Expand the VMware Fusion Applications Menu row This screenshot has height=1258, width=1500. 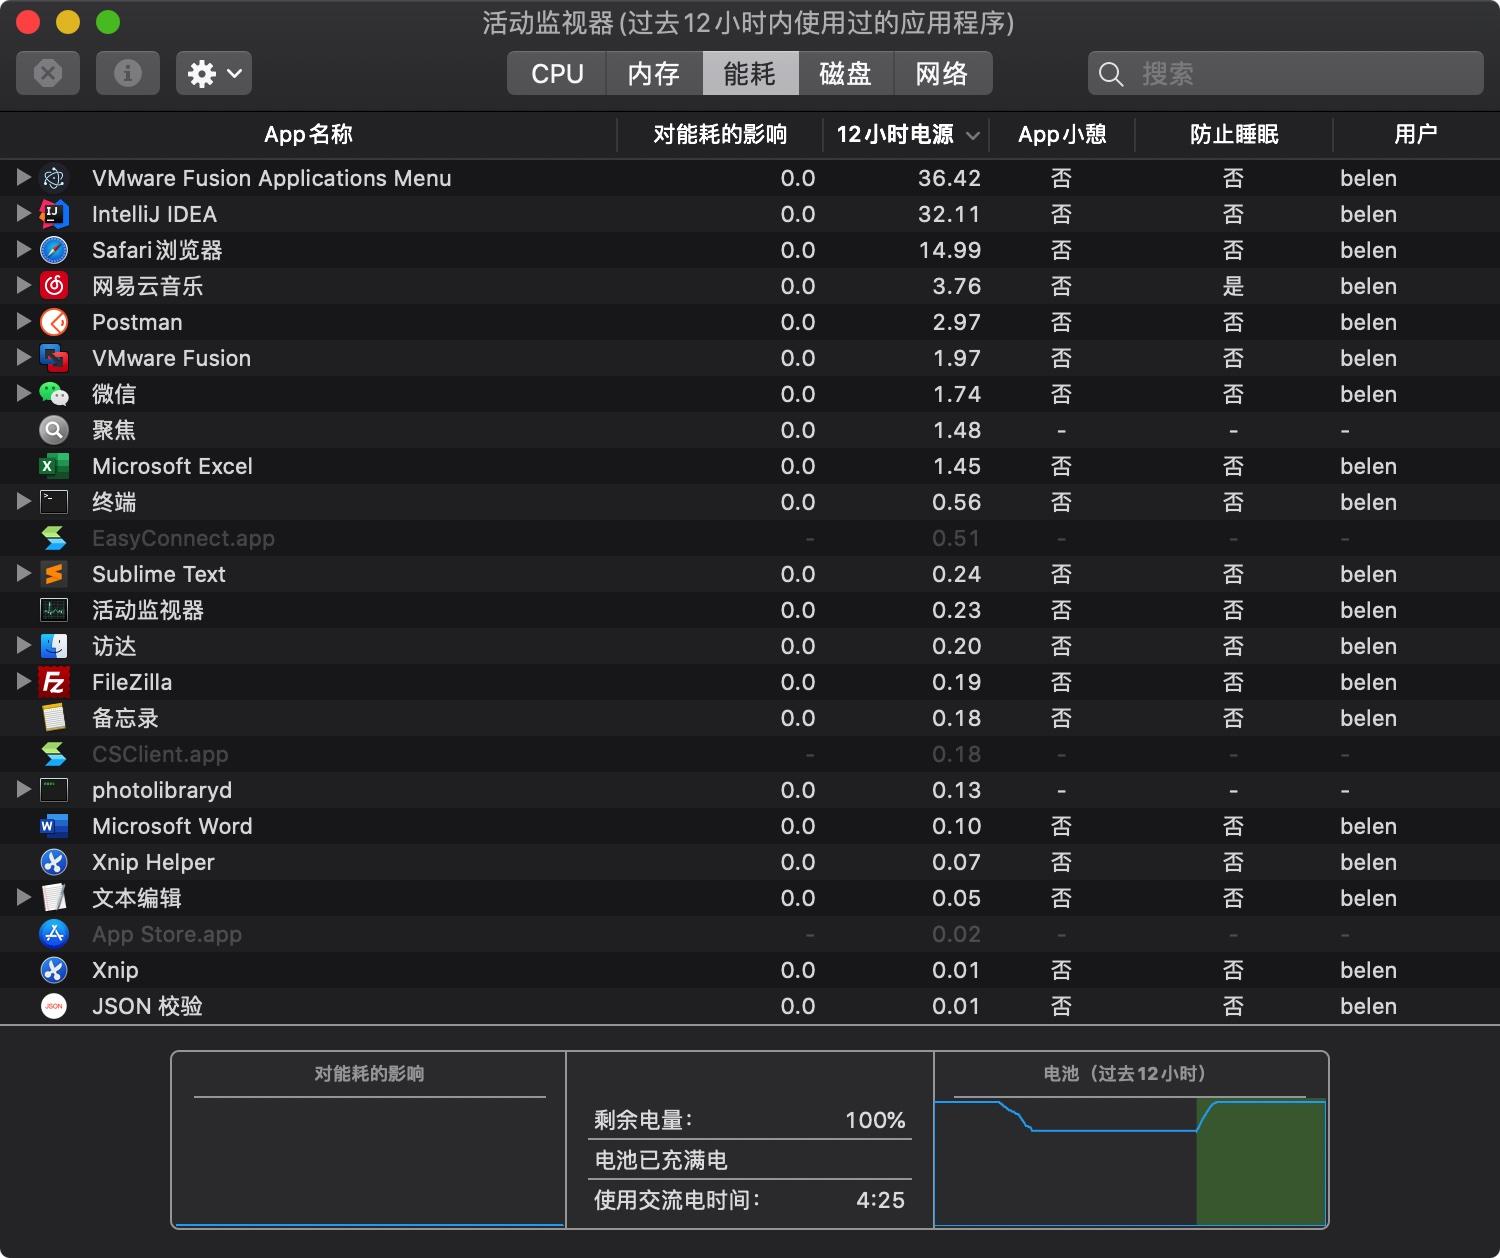coord(24,177)
